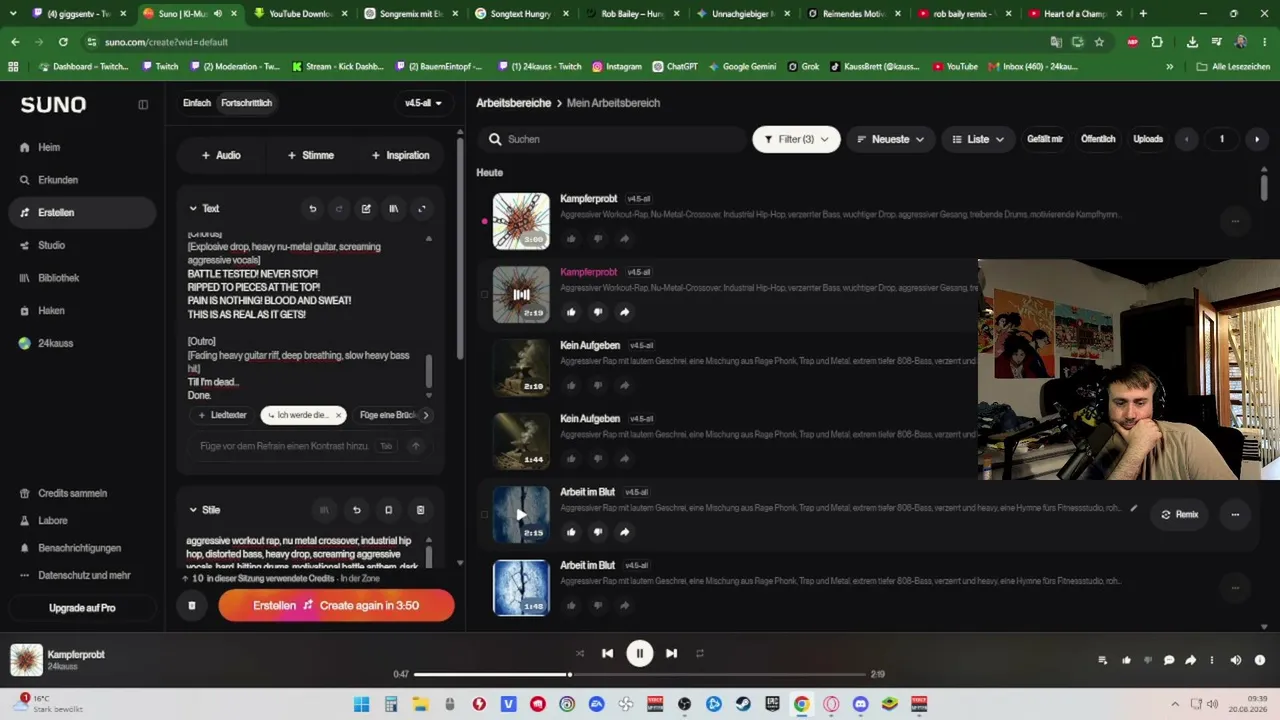Collapse the Stile section chevron
This screenshot has width=1280, height=720.
coord(193,510)
